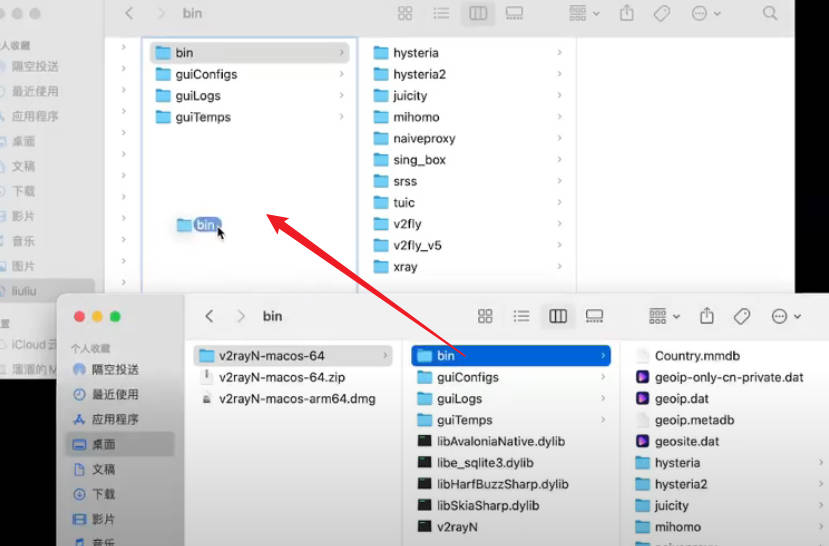
Task: Open the xray folder
Action: click(x=467, y=267)
